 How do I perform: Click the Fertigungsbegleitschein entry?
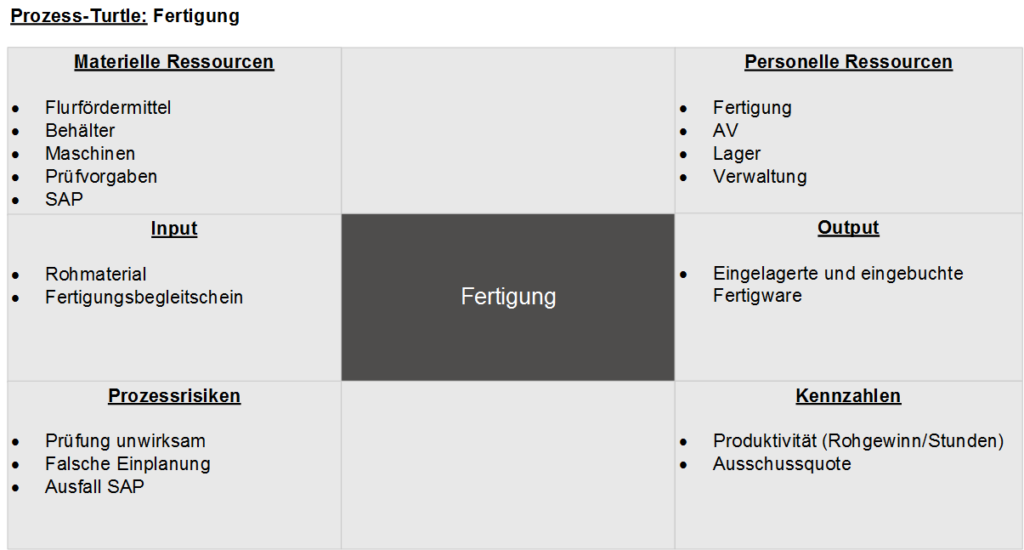point(144,297)
